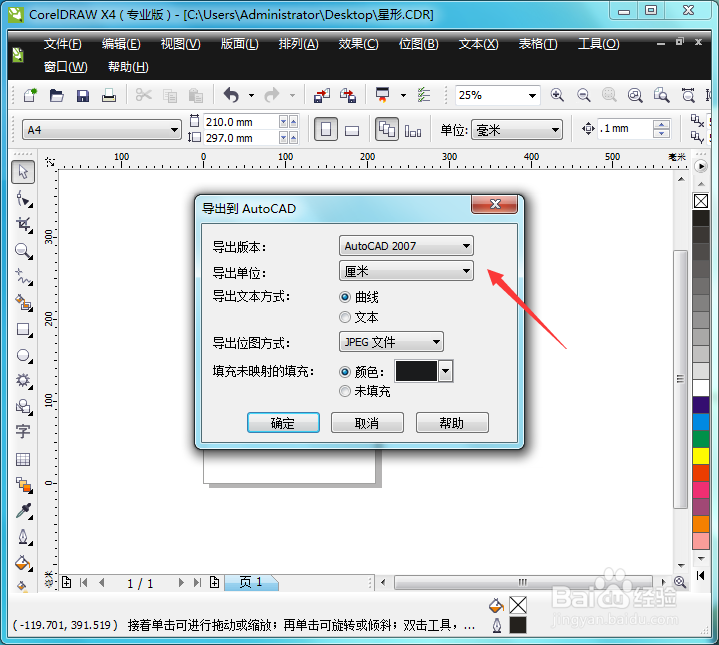Select the Basic Shapes tool
Screen dimensions: 719x645
pyautogui.click(x=23, y=406)
